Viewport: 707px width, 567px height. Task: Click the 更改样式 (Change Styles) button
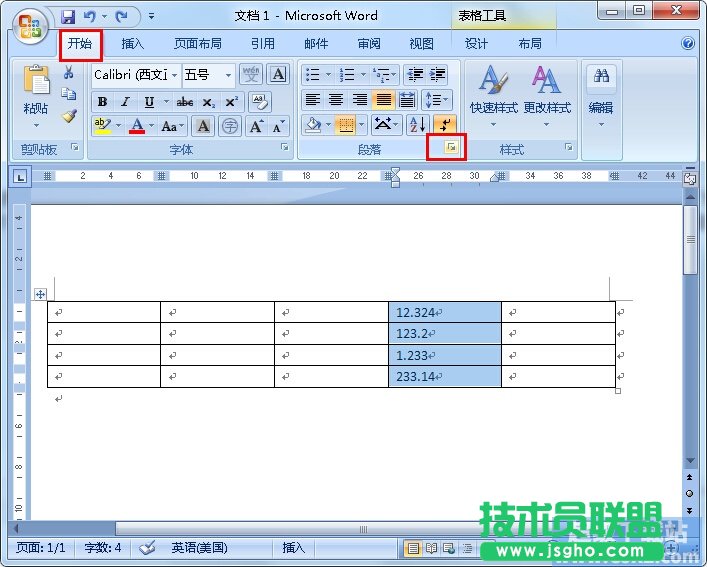(x=546, y=95)
